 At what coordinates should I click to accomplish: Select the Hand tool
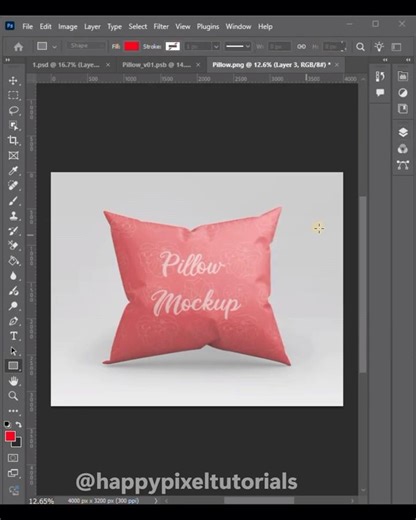13,381
